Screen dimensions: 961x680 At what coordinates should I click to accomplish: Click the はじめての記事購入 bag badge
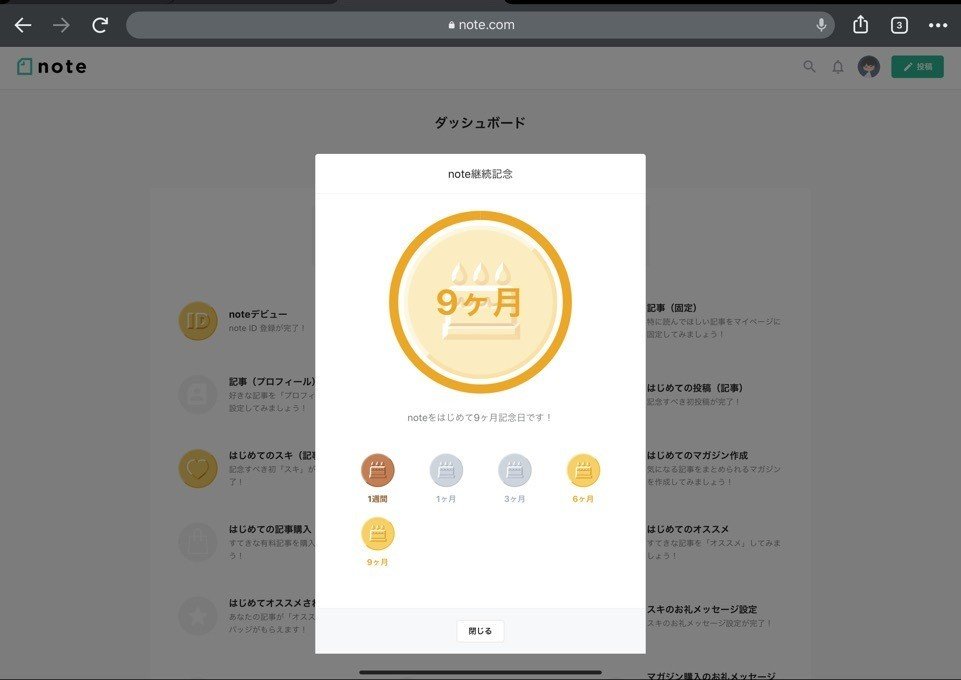[x=198, y=542]
